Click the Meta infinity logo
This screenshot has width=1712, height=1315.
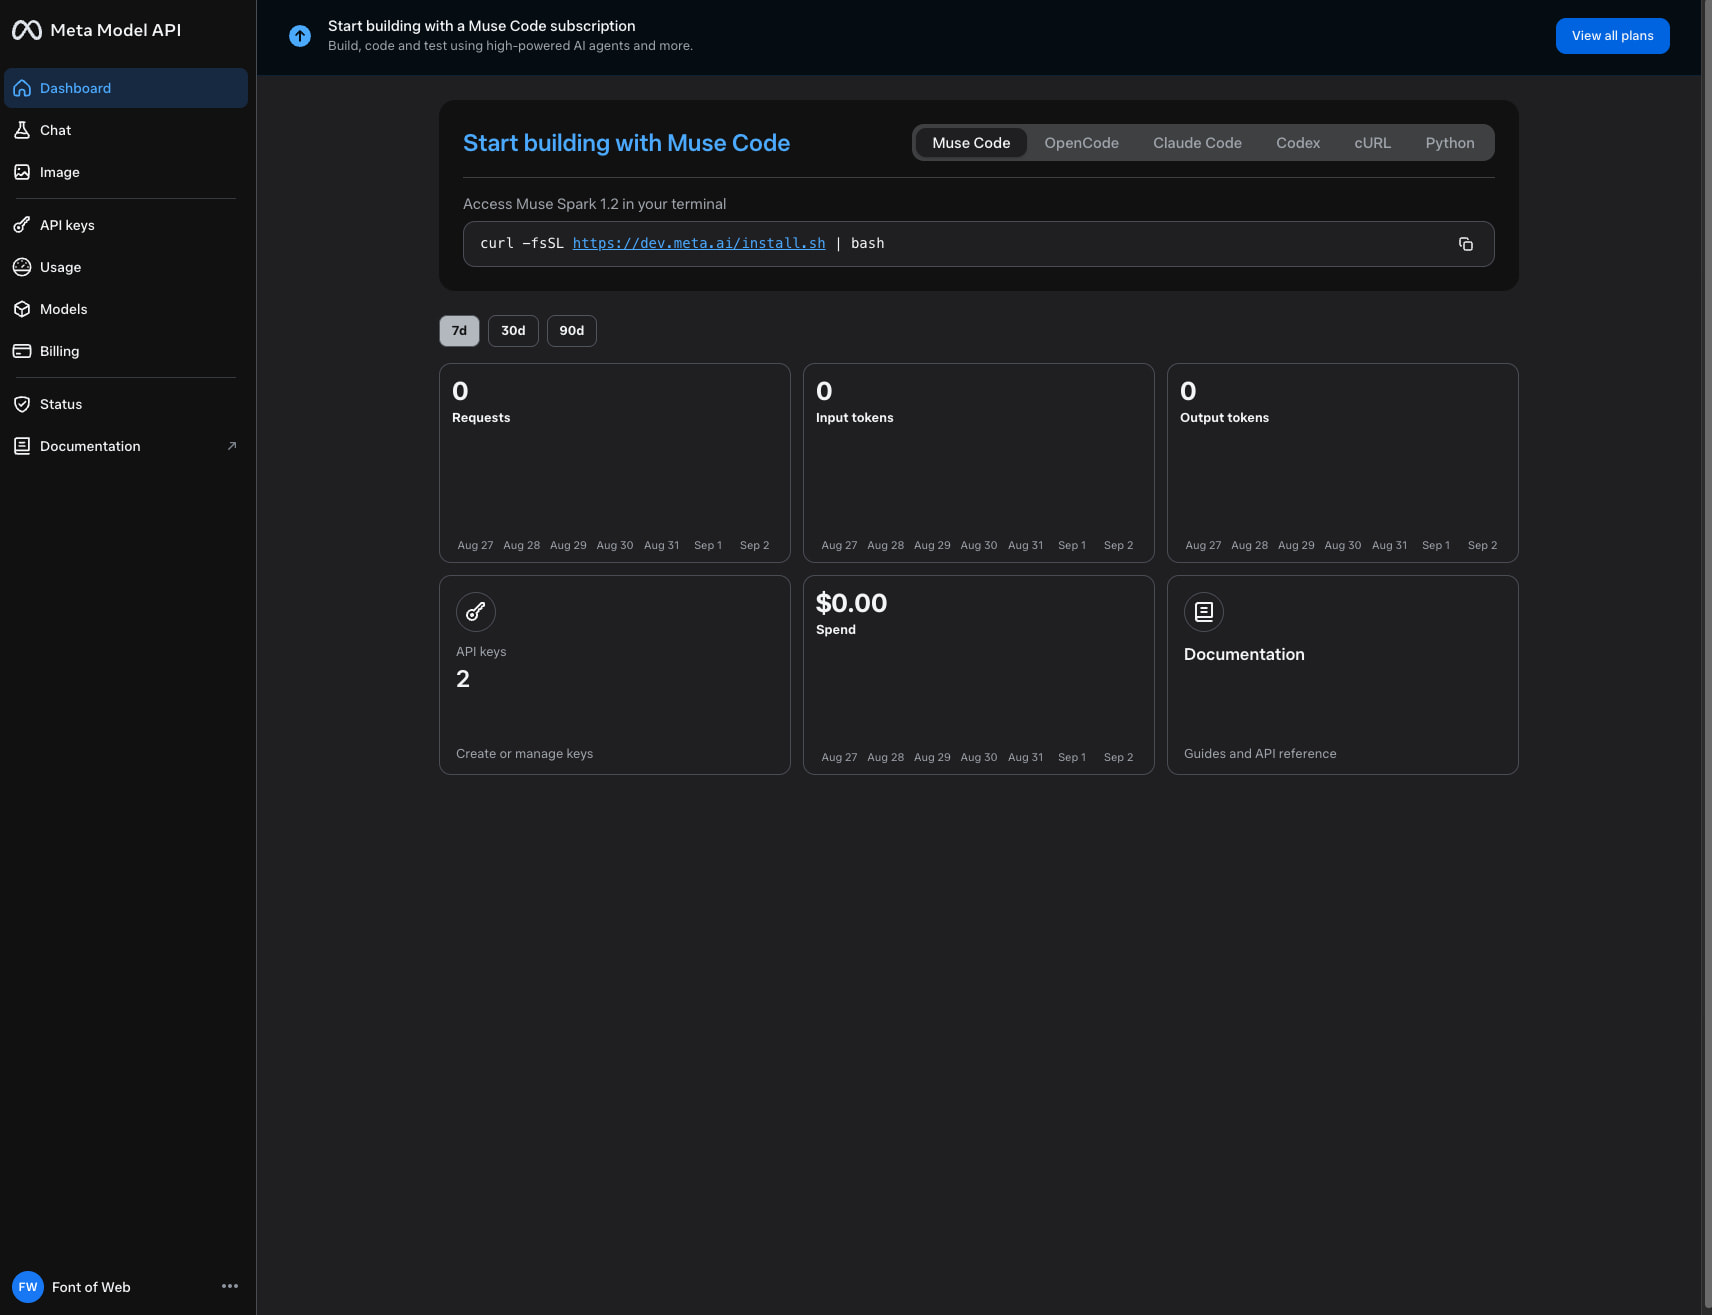click(x=27, y=30)
